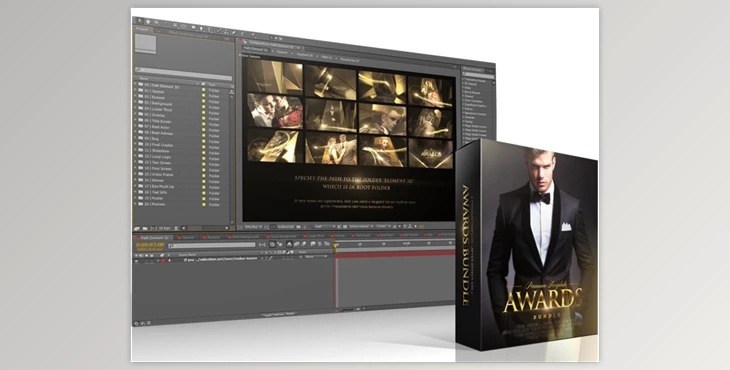Open the Composition Mini-Flowchart in timeline
This screenshot has width=730, height=370.
(x=262, y=244)
